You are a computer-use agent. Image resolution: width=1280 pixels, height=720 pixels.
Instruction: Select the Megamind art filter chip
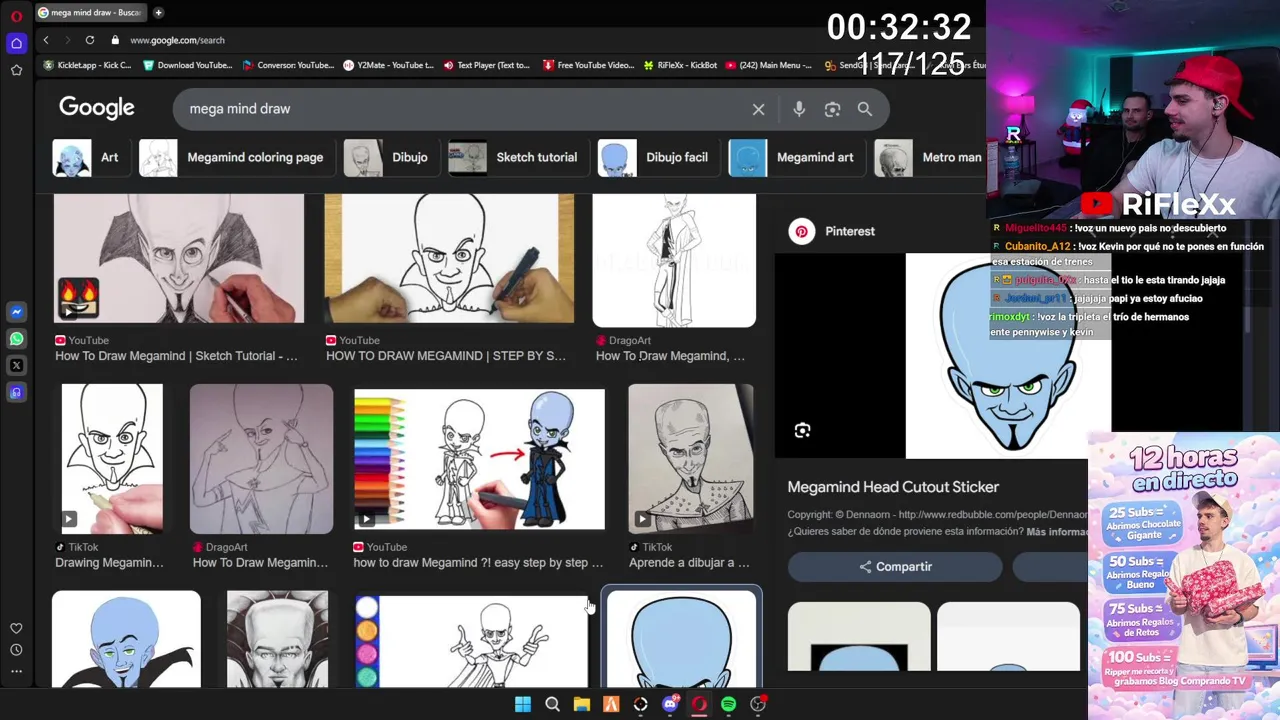[795, 158]
